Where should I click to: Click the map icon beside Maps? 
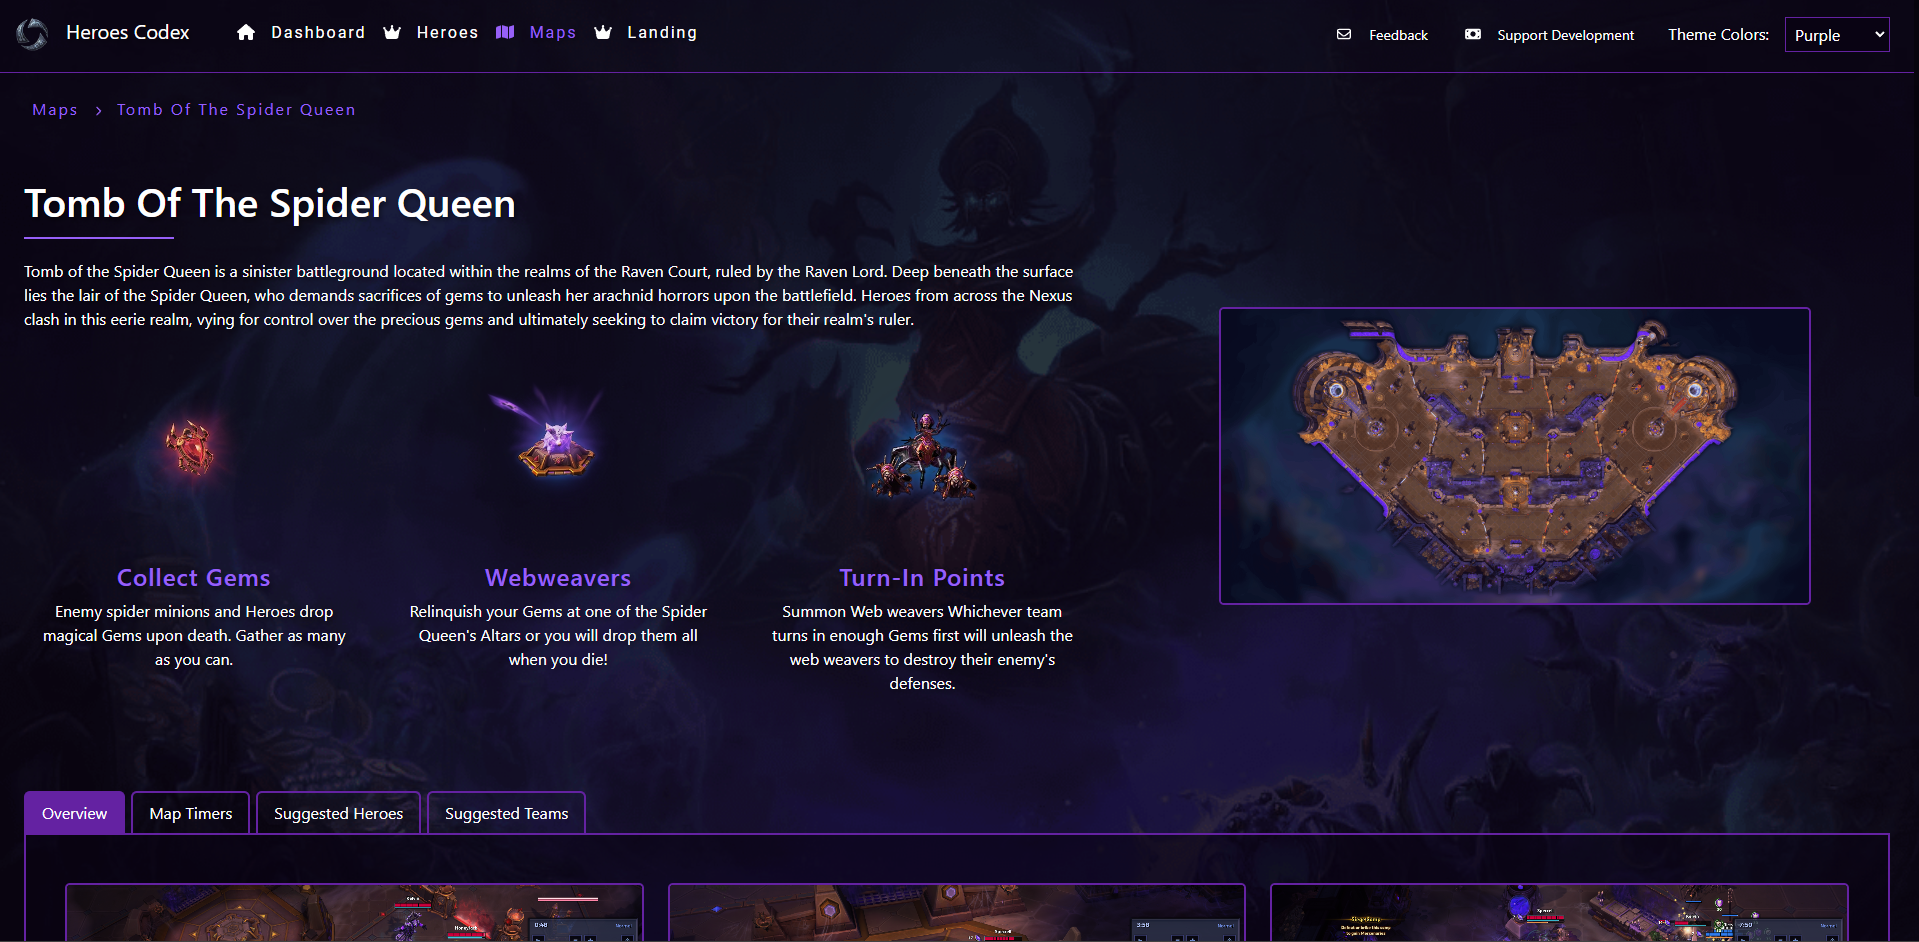(x=505, y=33)
